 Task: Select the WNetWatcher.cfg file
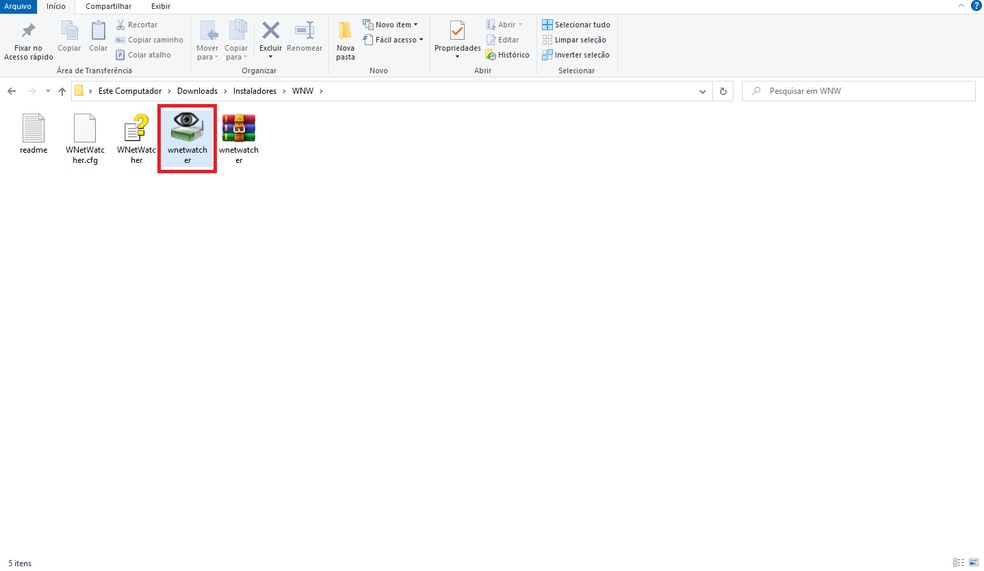[85, 139]
